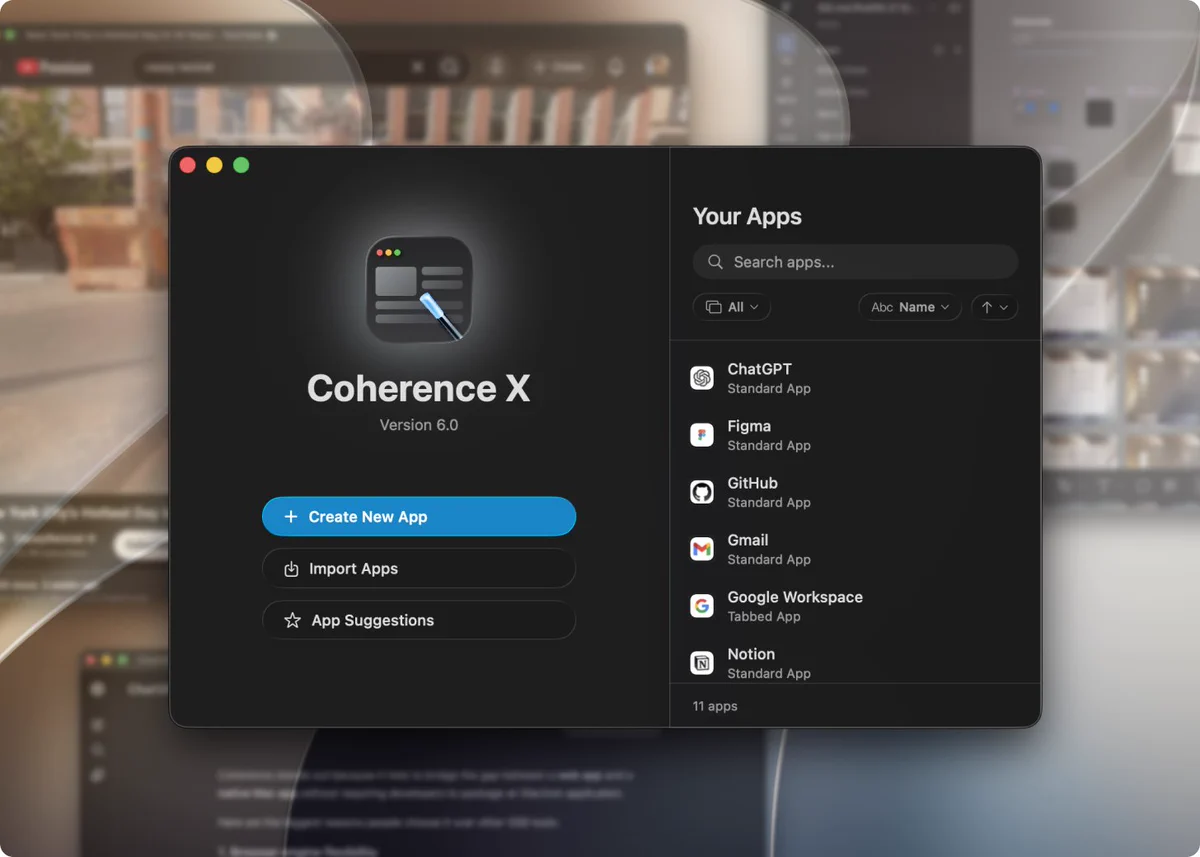Minimize the Coherence X window
1200x857 pixels.
pyautogui.click(x=214, y=165)
